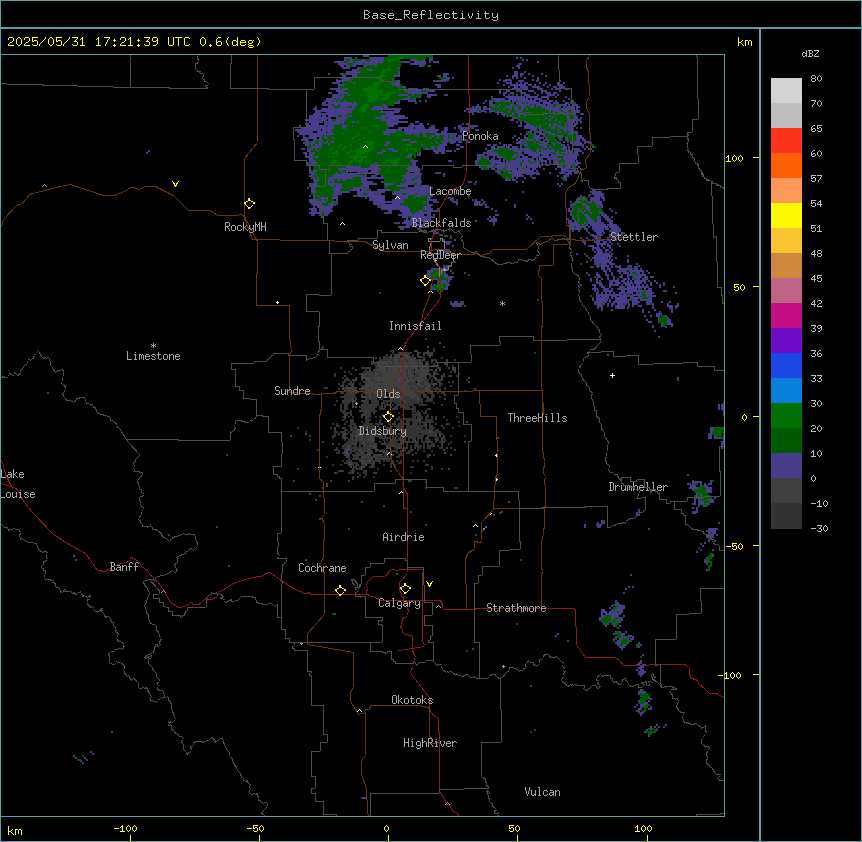This screenshot has height=842, width=862.
Task: Click the Drumheller town label
Action: click(638, 487)
